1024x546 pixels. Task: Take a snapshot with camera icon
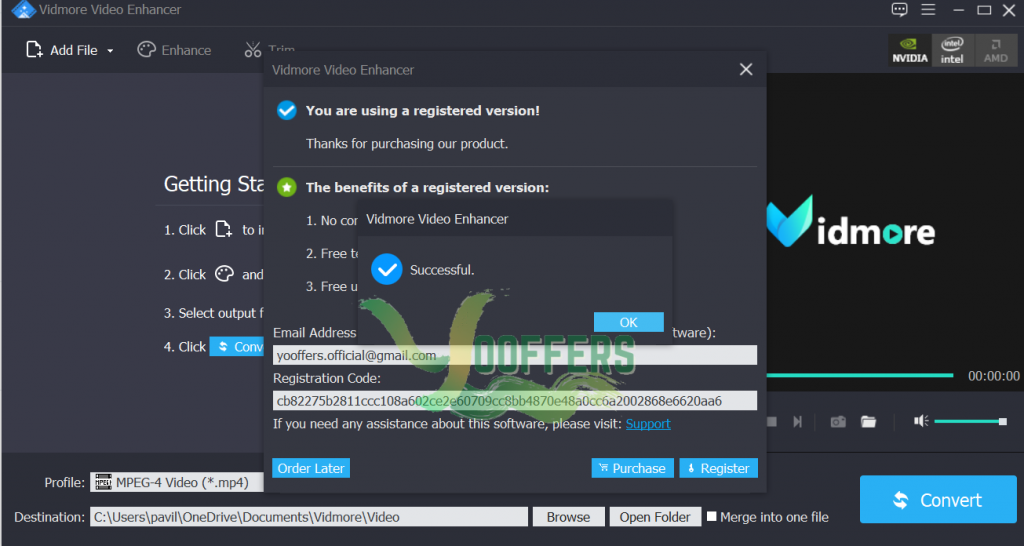point(838,422)
